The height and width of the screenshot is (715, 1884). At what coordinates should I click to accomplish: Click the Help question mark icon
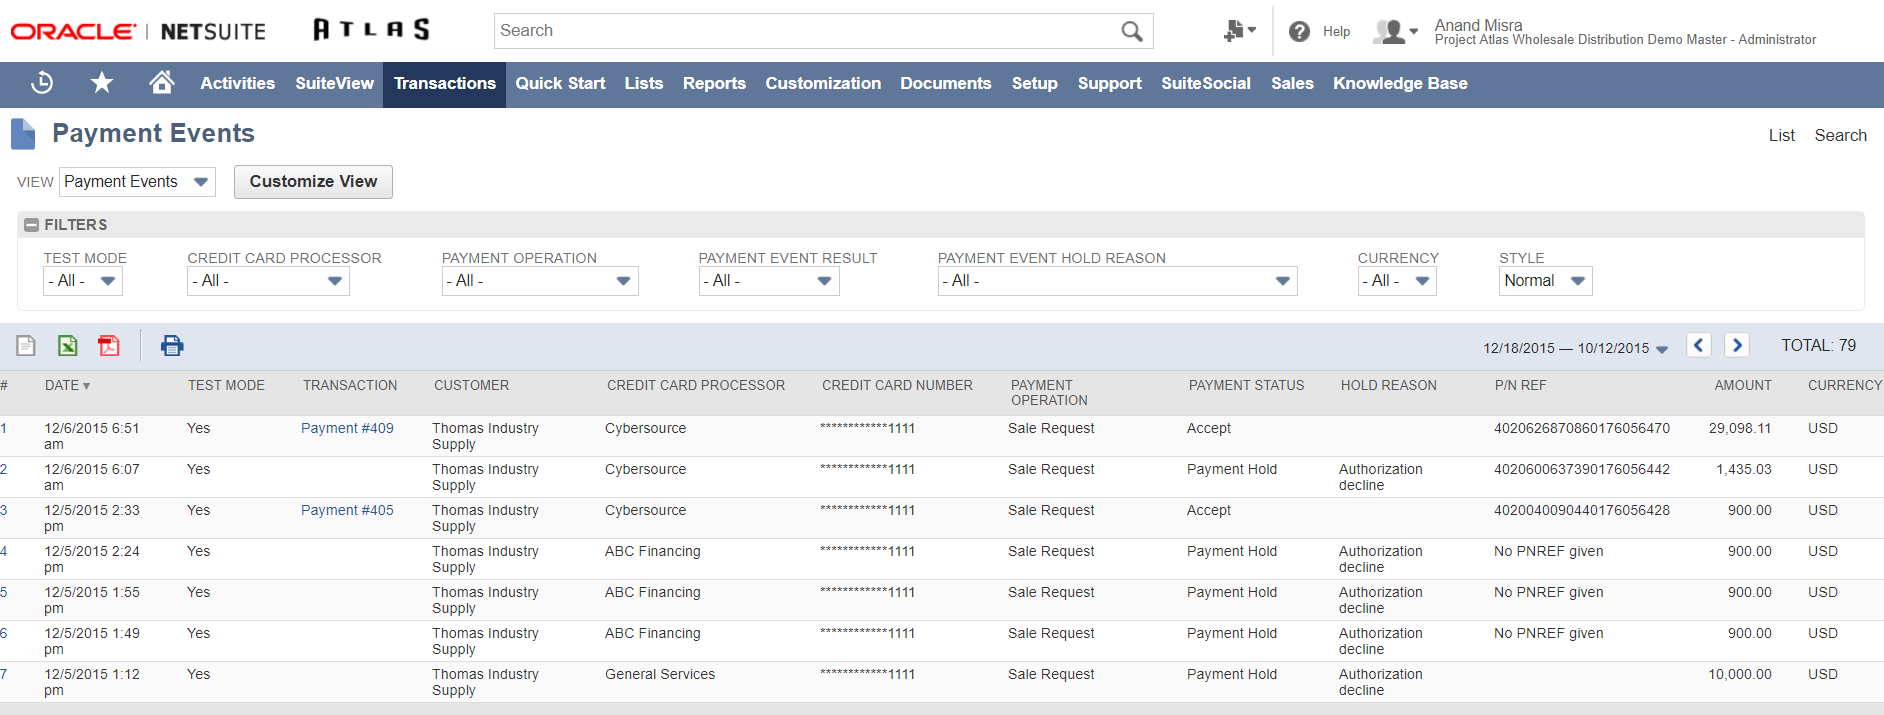coord(1299,32)
